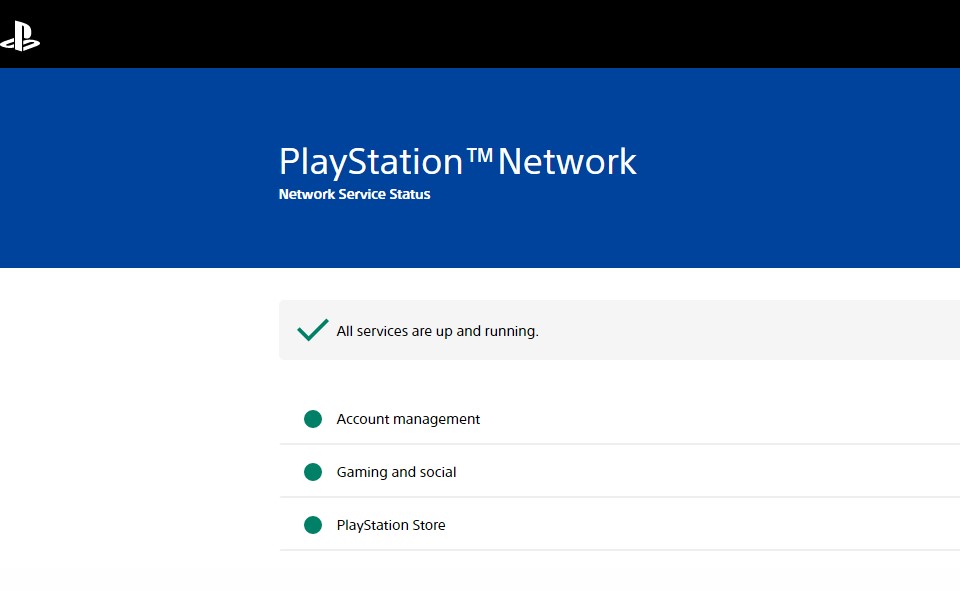This screenshot has height=591, width=960.
Task: Click the green dot beside Gaming and social
Action: click(313, 472)
